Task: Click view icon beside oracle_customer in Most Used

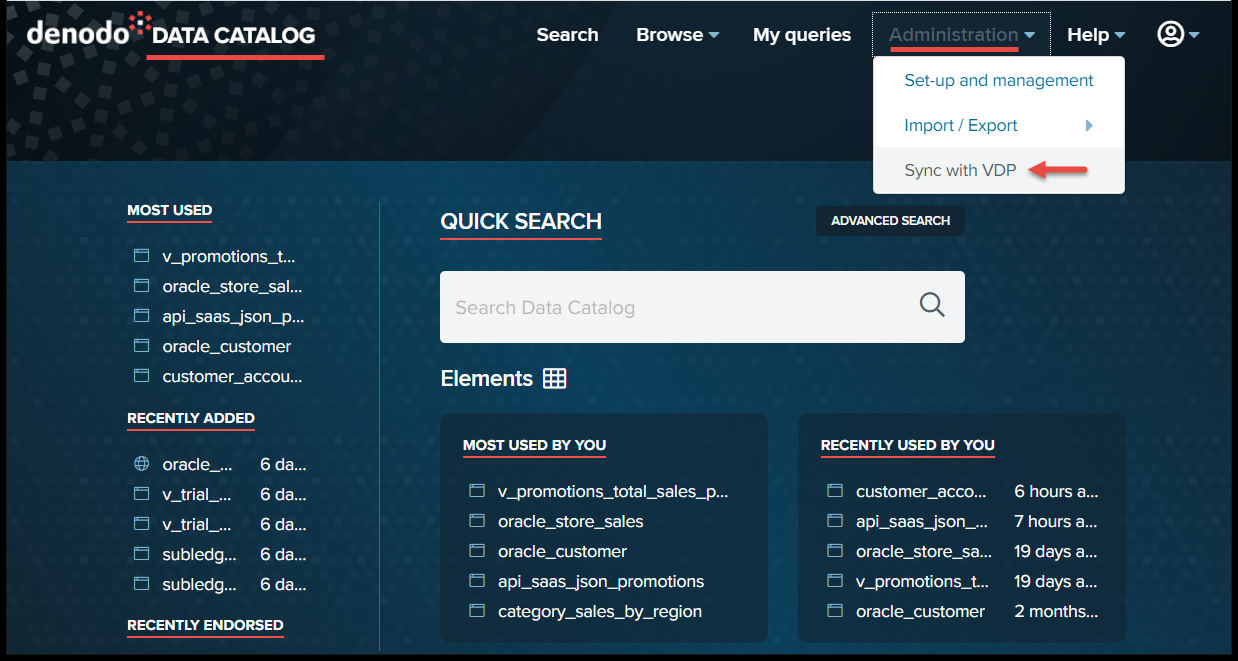Action: 141,346
